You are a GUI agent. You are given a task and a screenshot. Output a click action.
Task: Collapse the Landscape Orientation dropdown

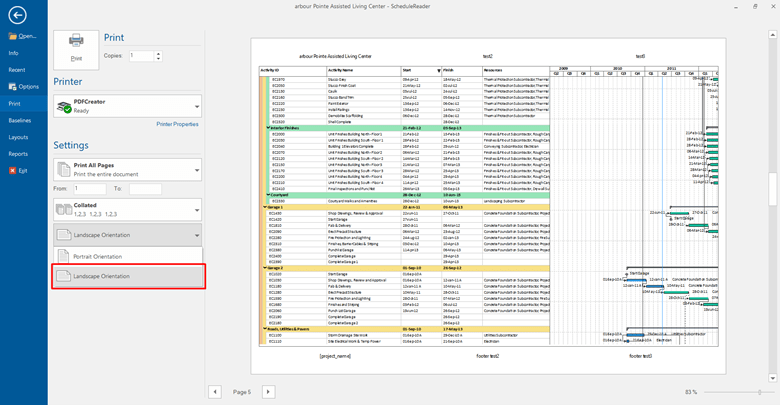[x=128, y=235]
